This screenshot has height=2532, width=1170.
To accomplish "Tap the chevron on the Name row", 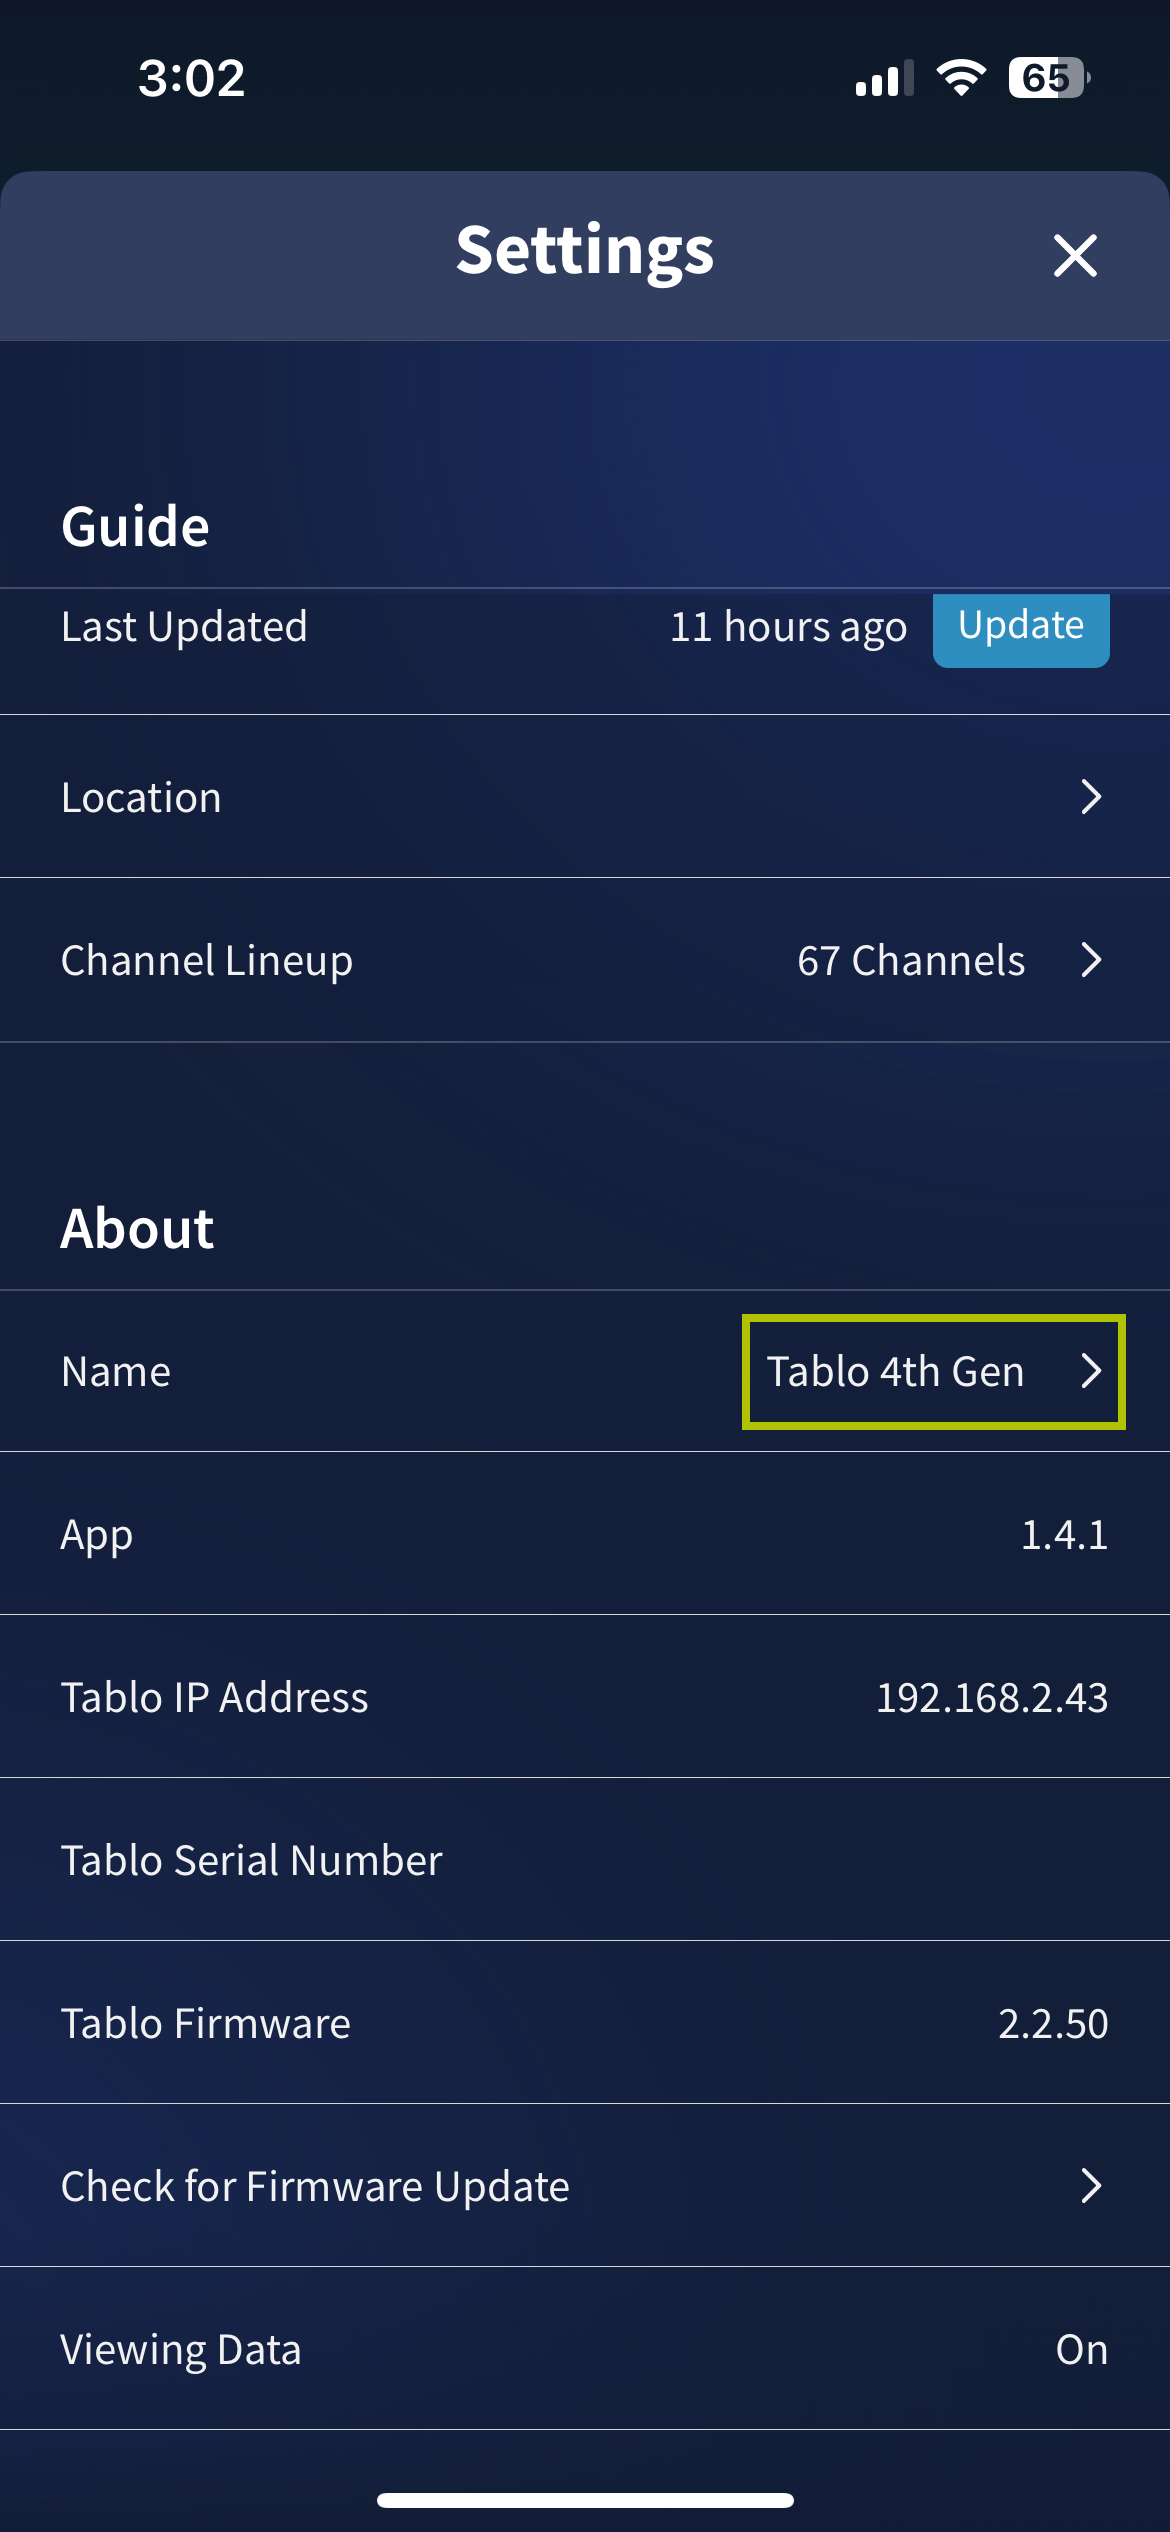I will coord(1094,1371).
